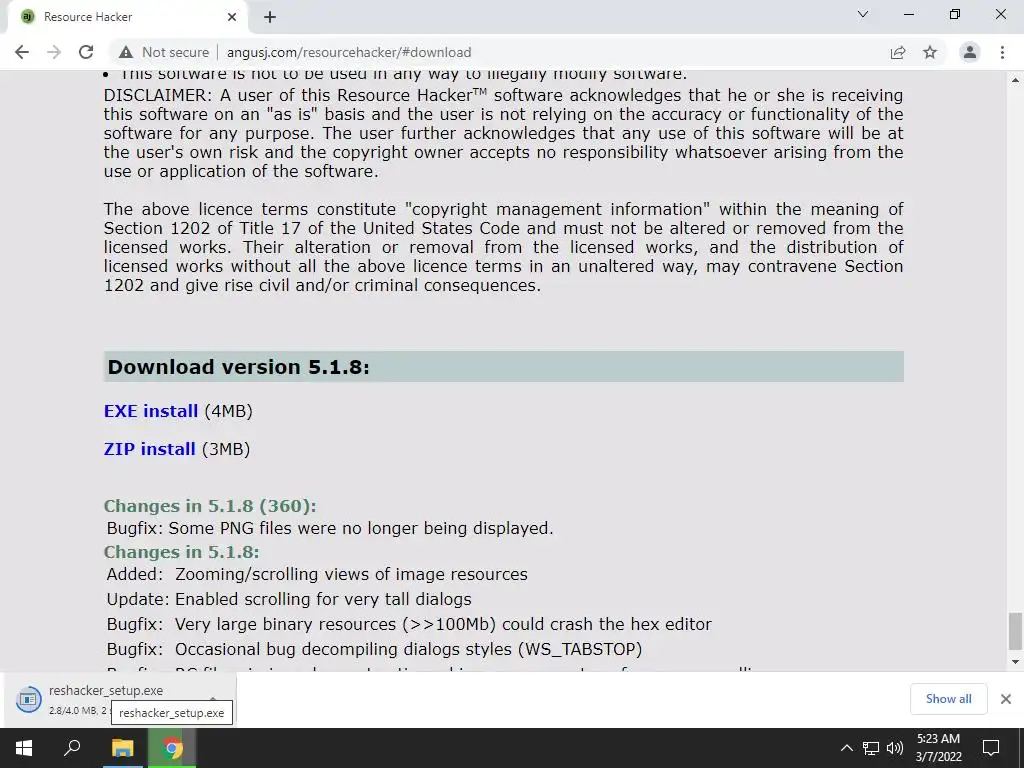Open the volume tray icon

pyautogui.click(x=895, y=748)
